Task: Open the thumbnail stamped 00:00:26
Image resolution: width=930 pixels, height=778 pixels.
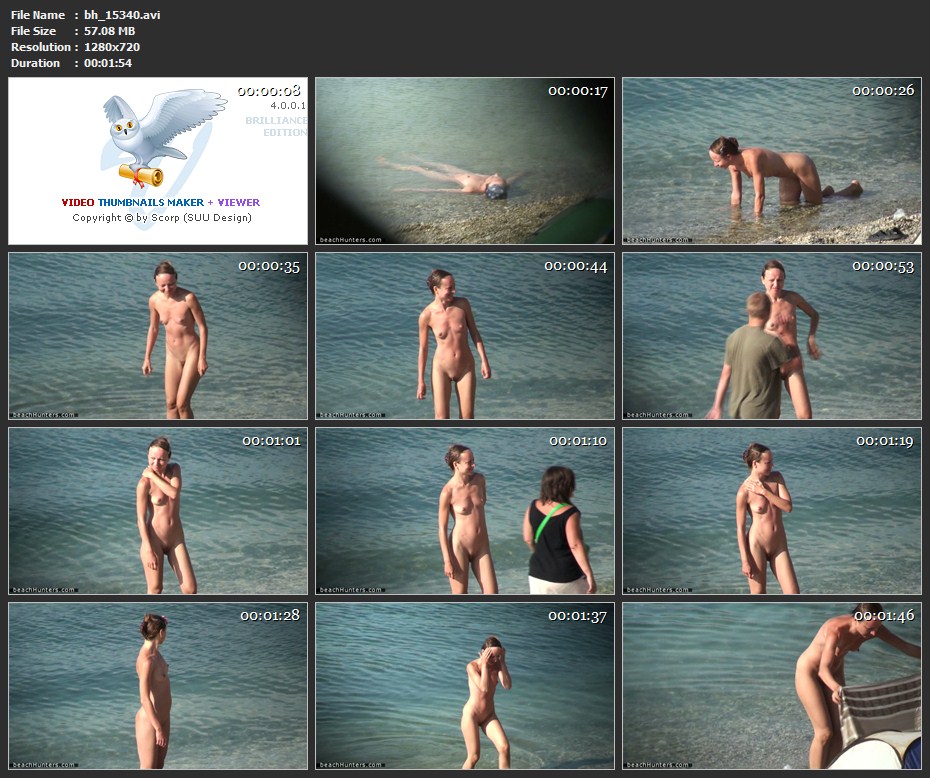Action: point(771,161)
